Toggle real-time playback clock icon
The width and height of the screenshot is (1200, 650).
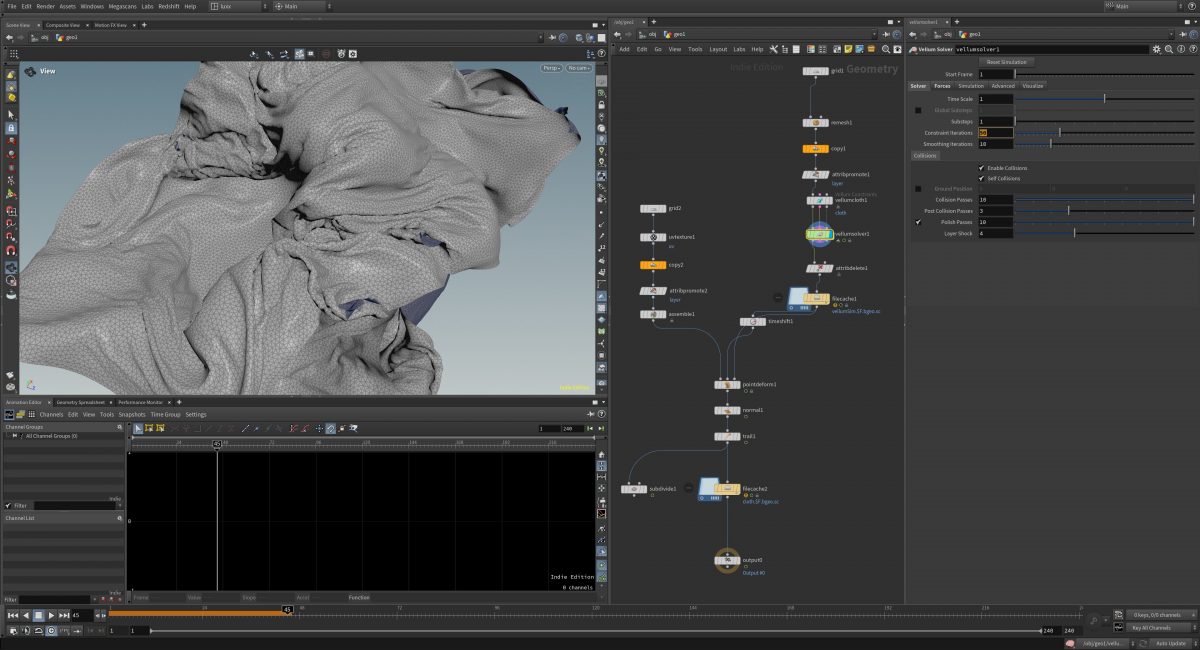coord(52,631)
